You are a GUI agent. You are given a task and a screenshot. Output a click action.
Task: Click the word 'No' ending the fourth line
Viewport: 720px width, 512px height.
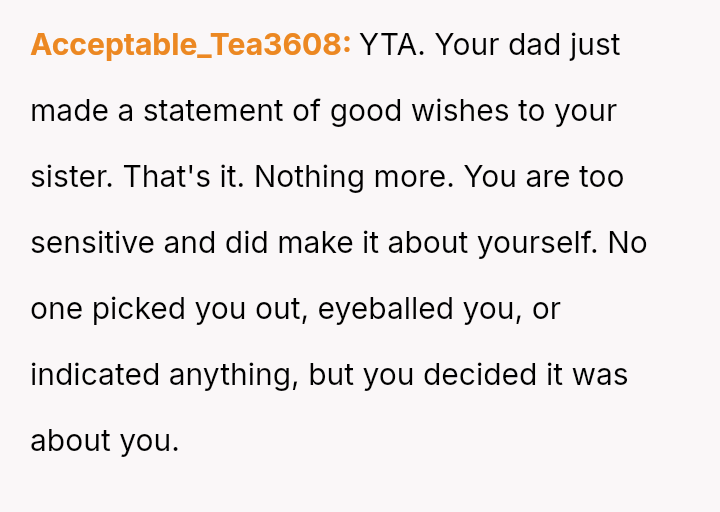(x=627, y=243)
